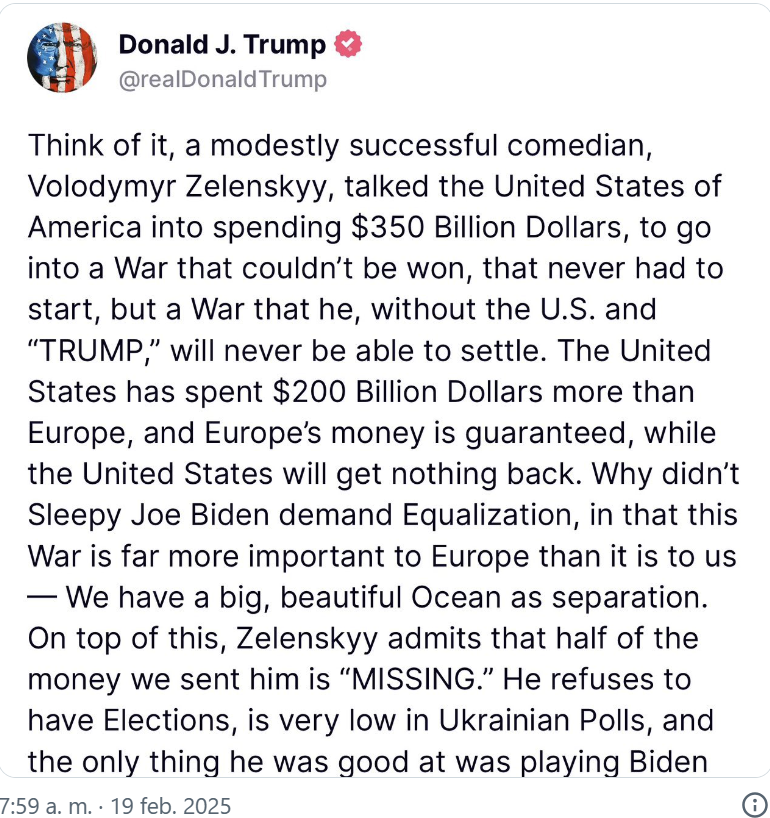This screenshot has width=770, height=818.
Task: Click the quoted word "MISSING." in the post
Action: pyautogui.click(x=416, y=680)
